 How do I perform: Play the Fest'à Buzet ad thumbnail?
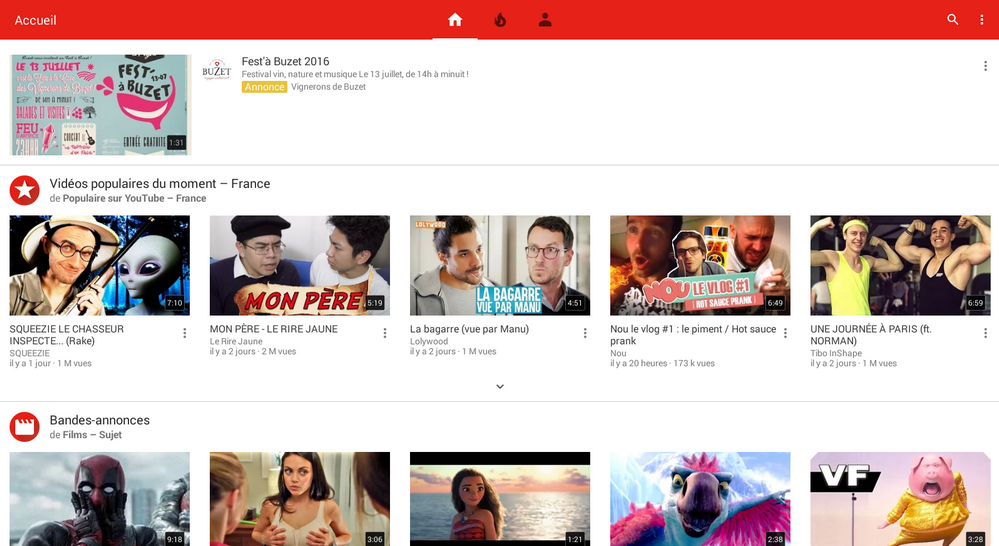click(x=101, y=104)
